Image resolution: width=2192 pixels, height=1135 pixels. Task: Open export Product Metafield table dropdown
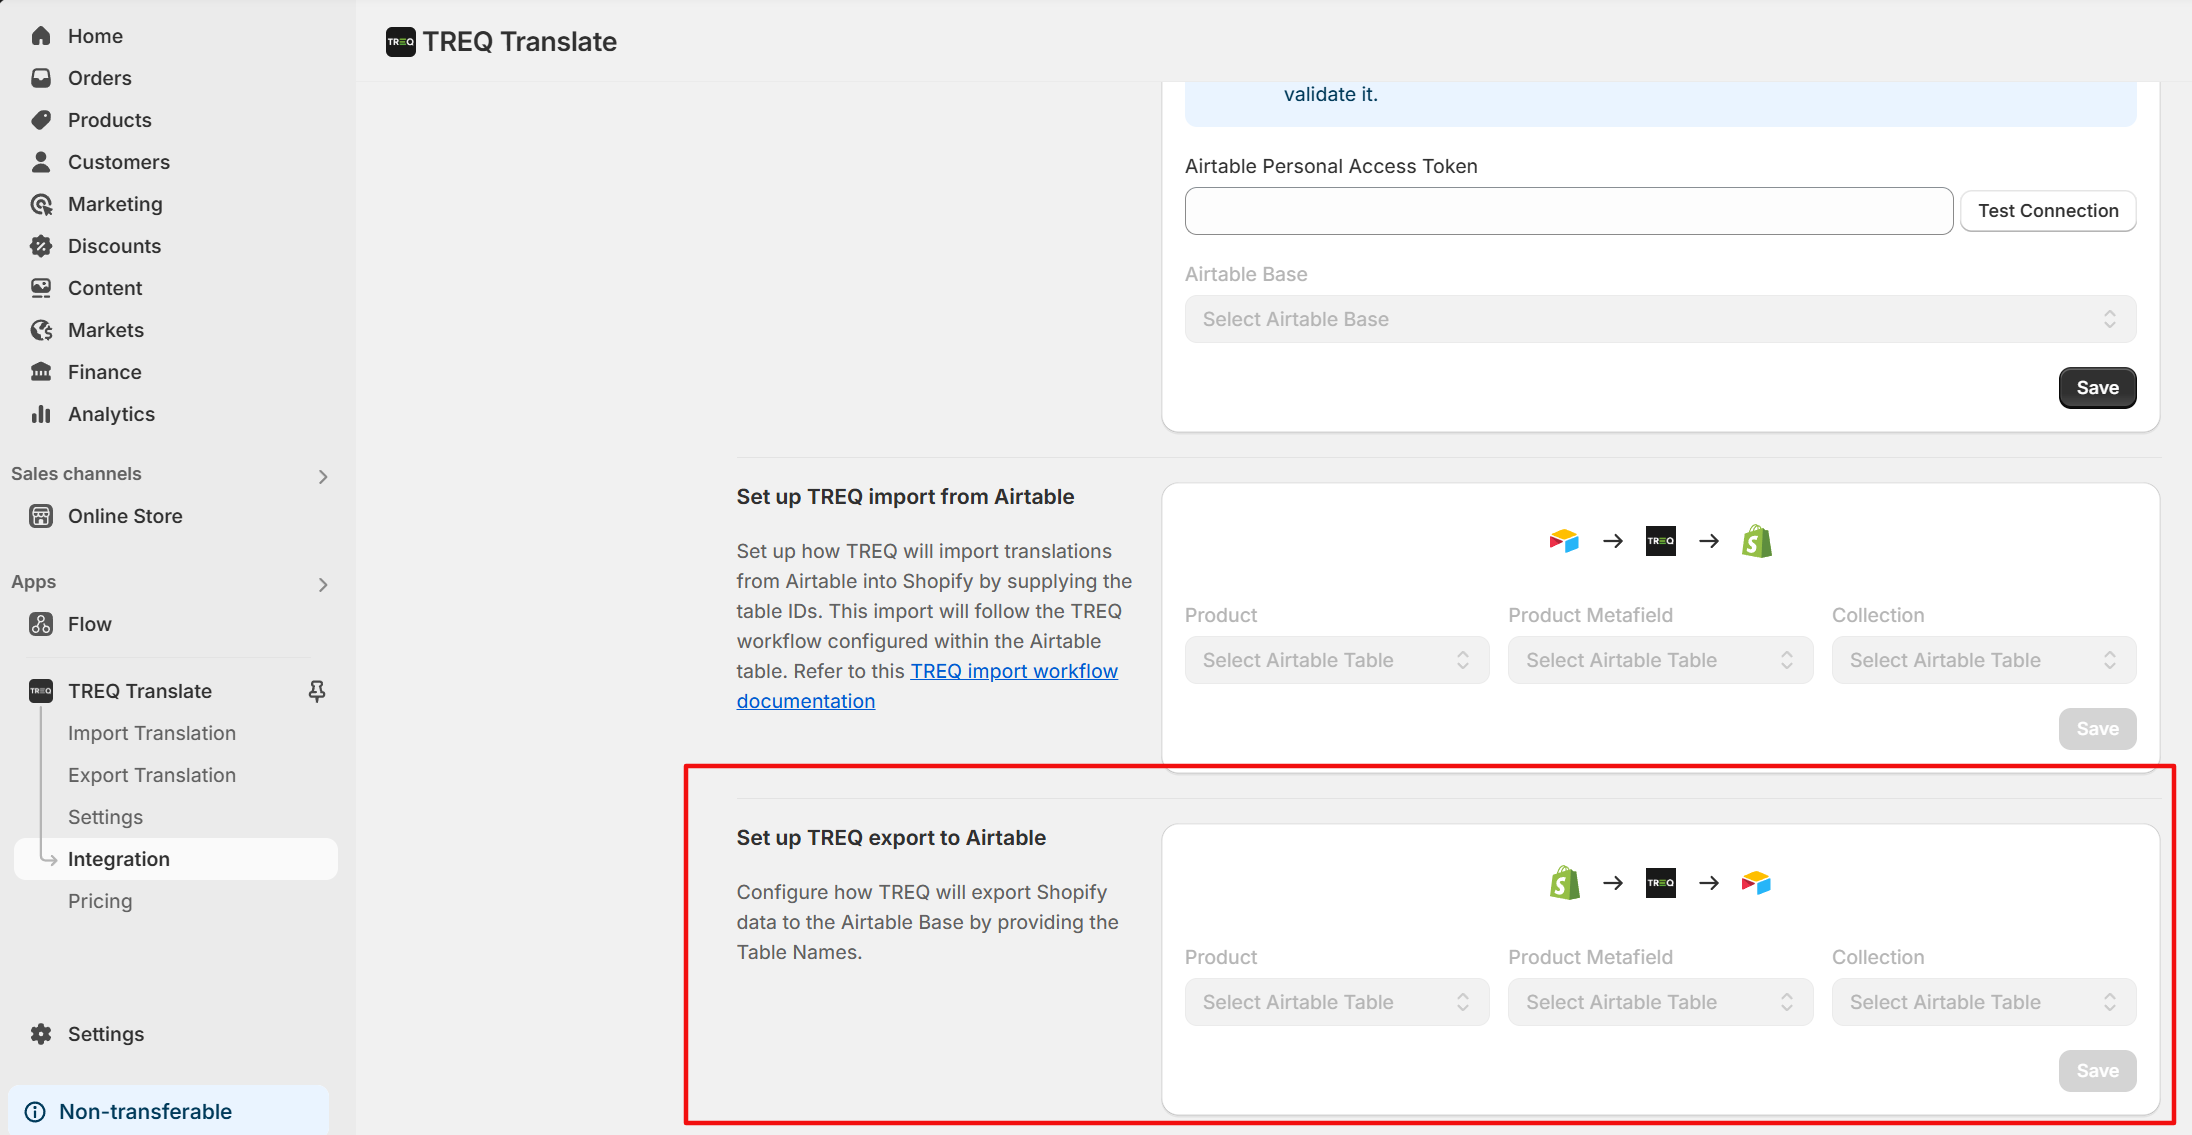(1660, 1002)
